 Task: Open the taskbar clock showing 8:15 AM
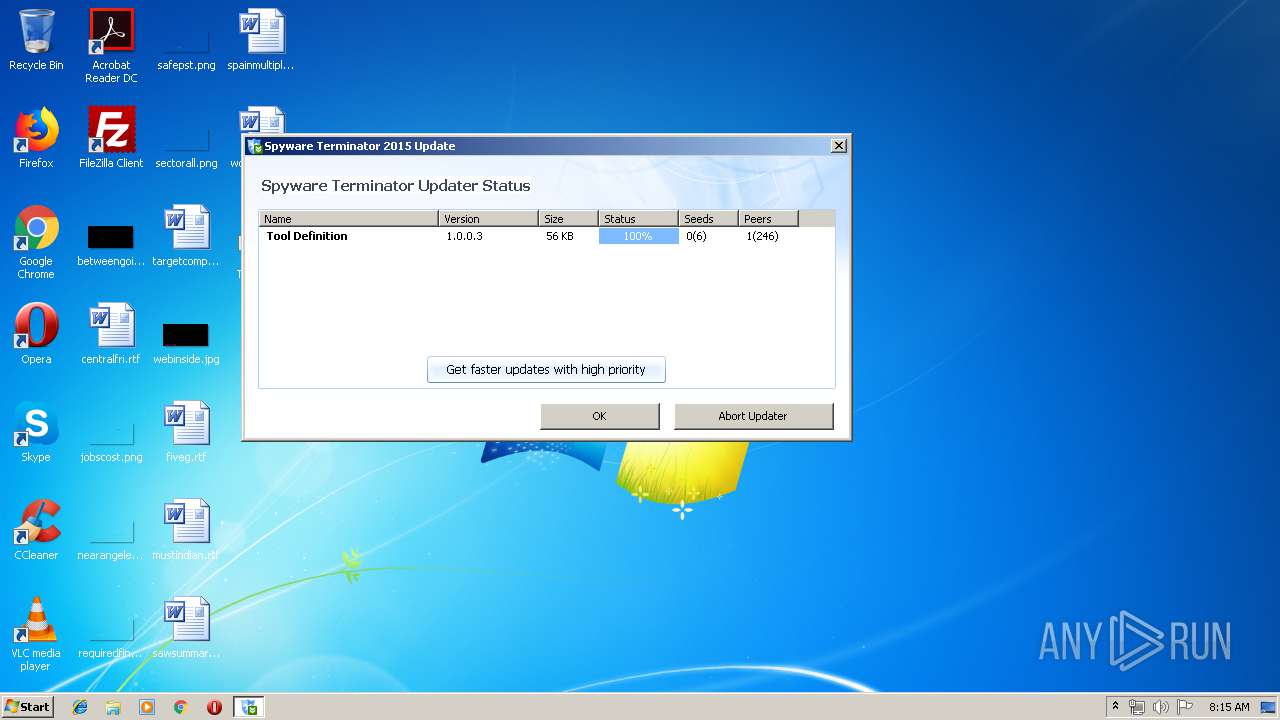pyautogui.click(x=1229, y=707)
